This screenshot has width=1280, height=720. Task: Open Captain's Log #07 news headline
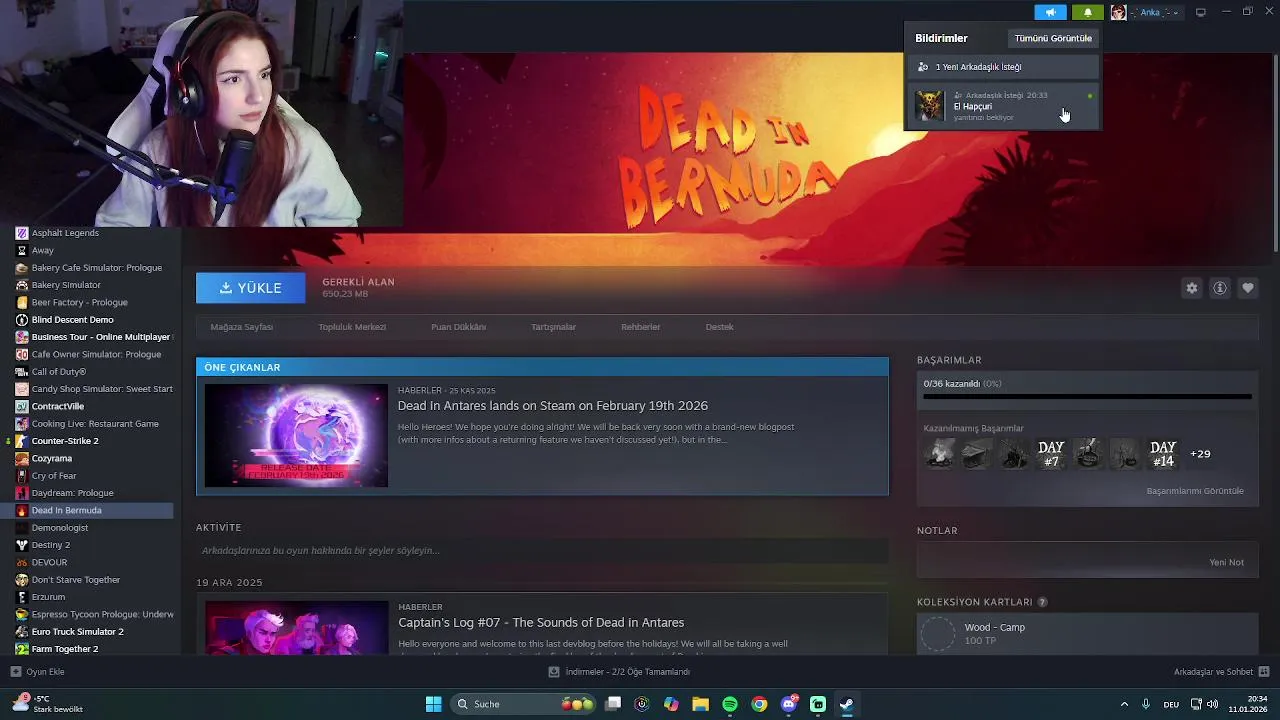541,623
